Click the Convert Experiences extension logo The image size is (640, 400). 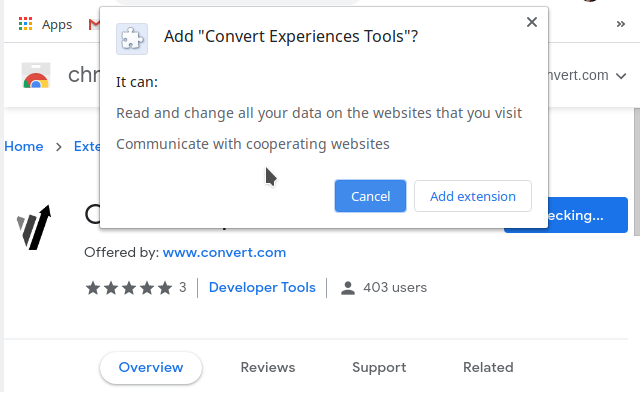coord(34,227)
